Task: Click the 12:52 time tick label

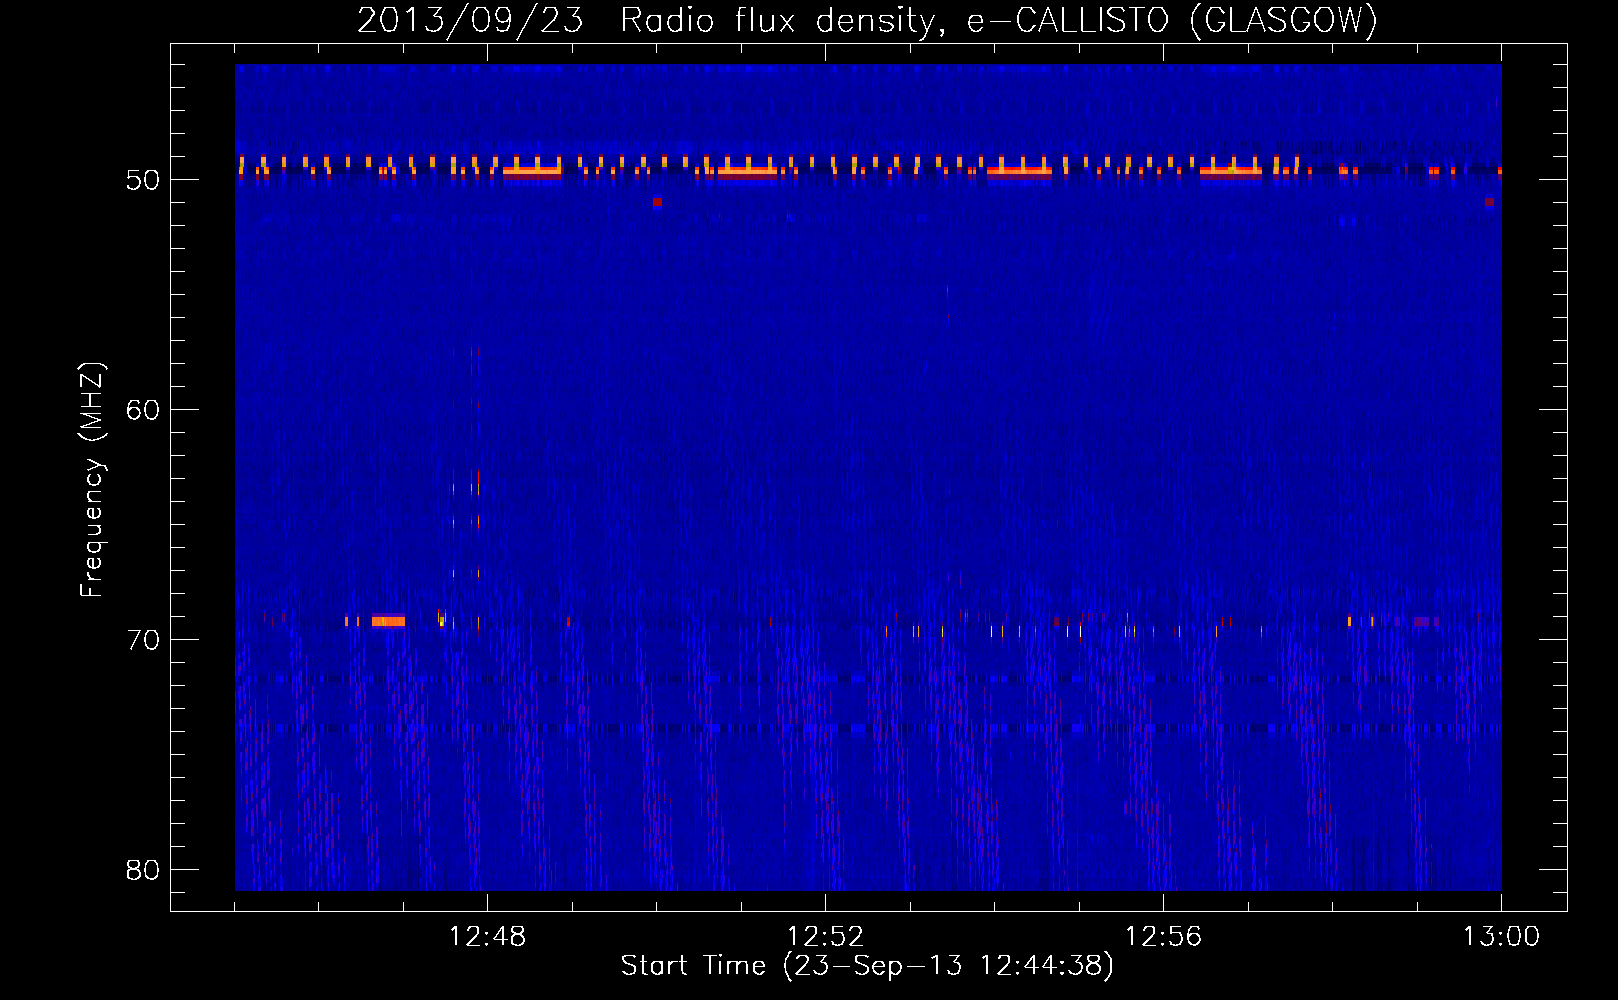Action: 825,937
